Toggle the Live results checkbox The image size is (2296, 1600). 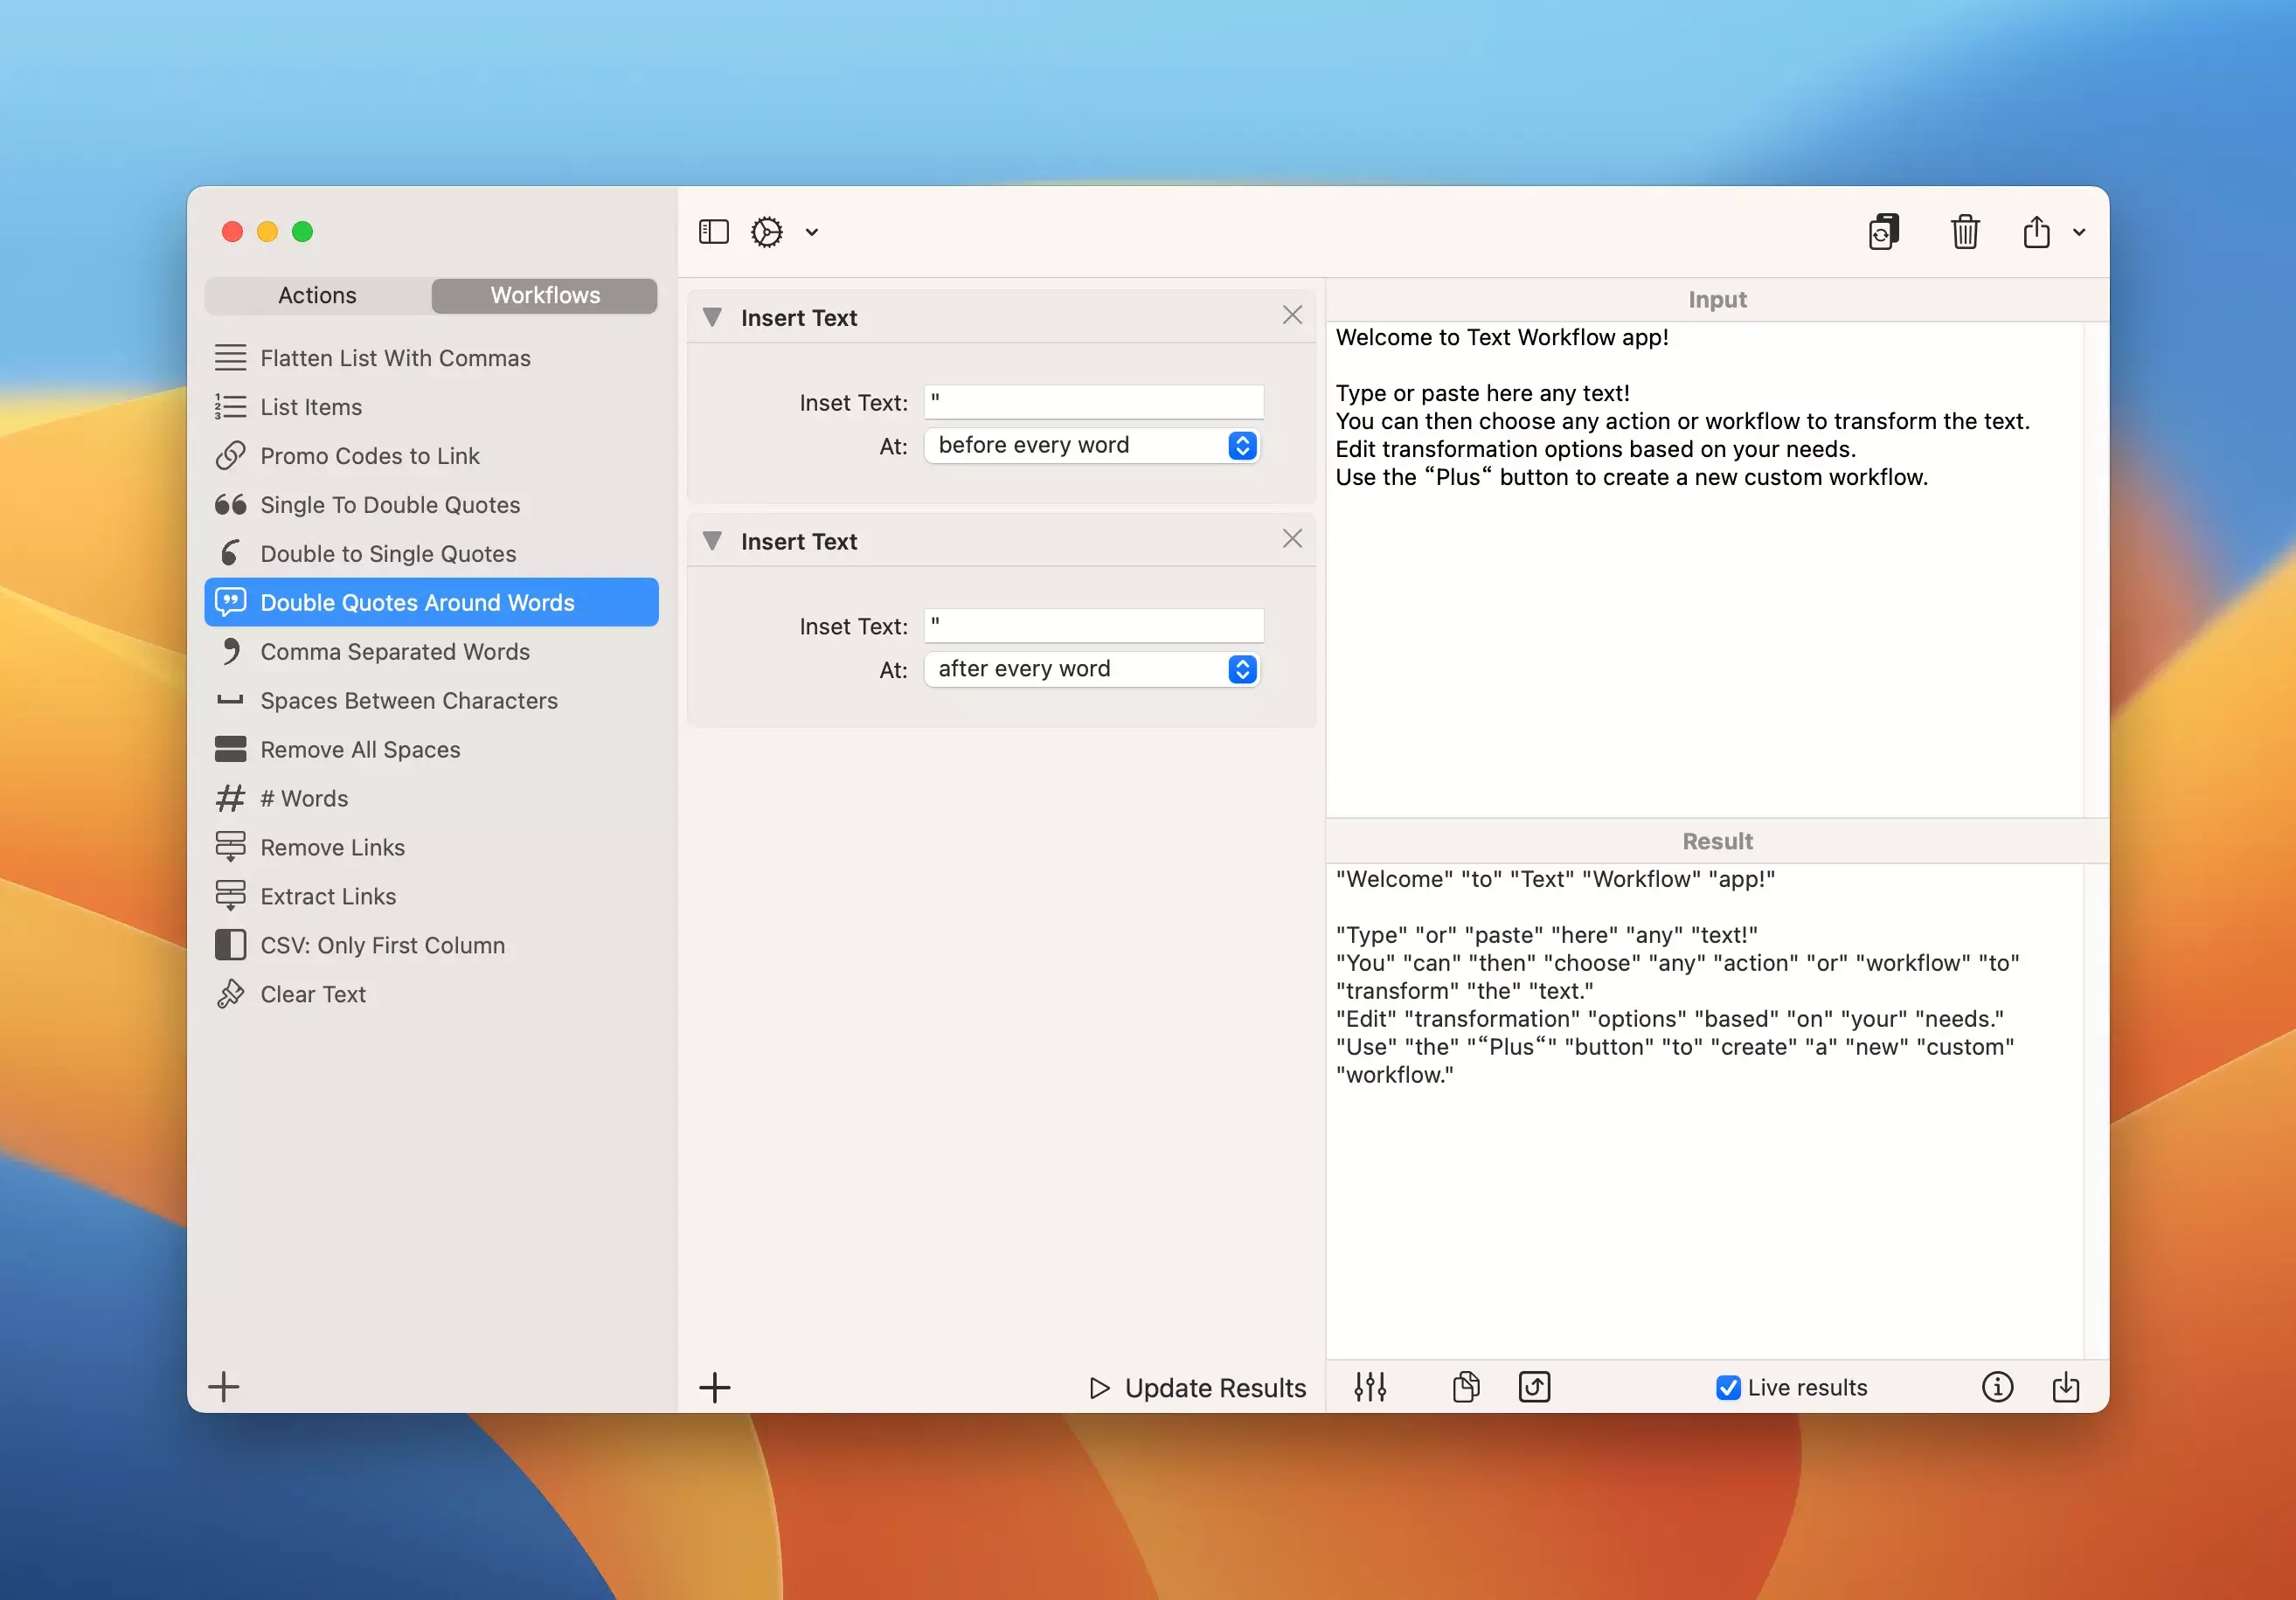coord(1728,1387)
